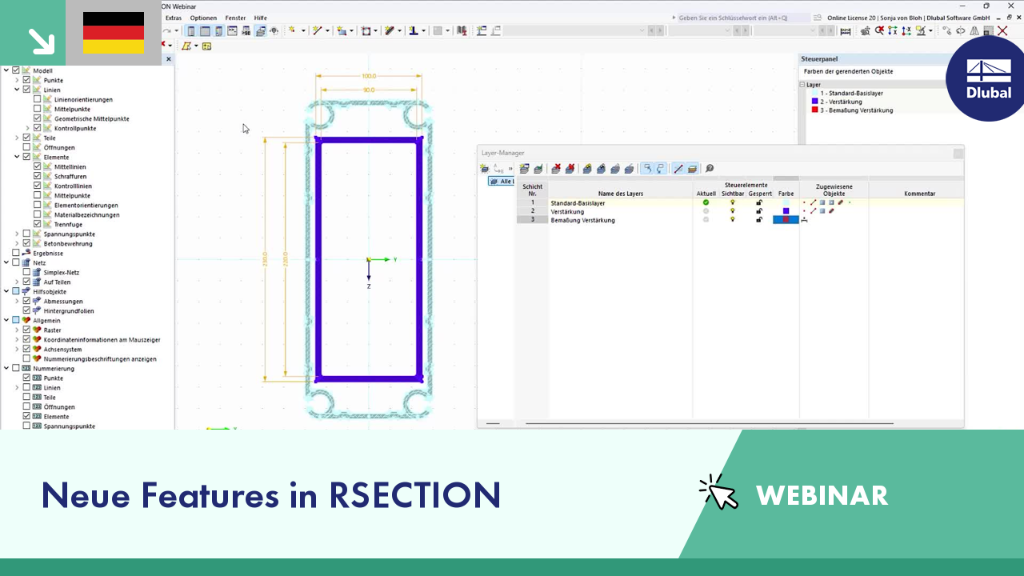The height and width of the screenshot is (576, 1024).
Task: Select Bemaßung Verstärkung layer row
Action: click(x=583, y=220)
